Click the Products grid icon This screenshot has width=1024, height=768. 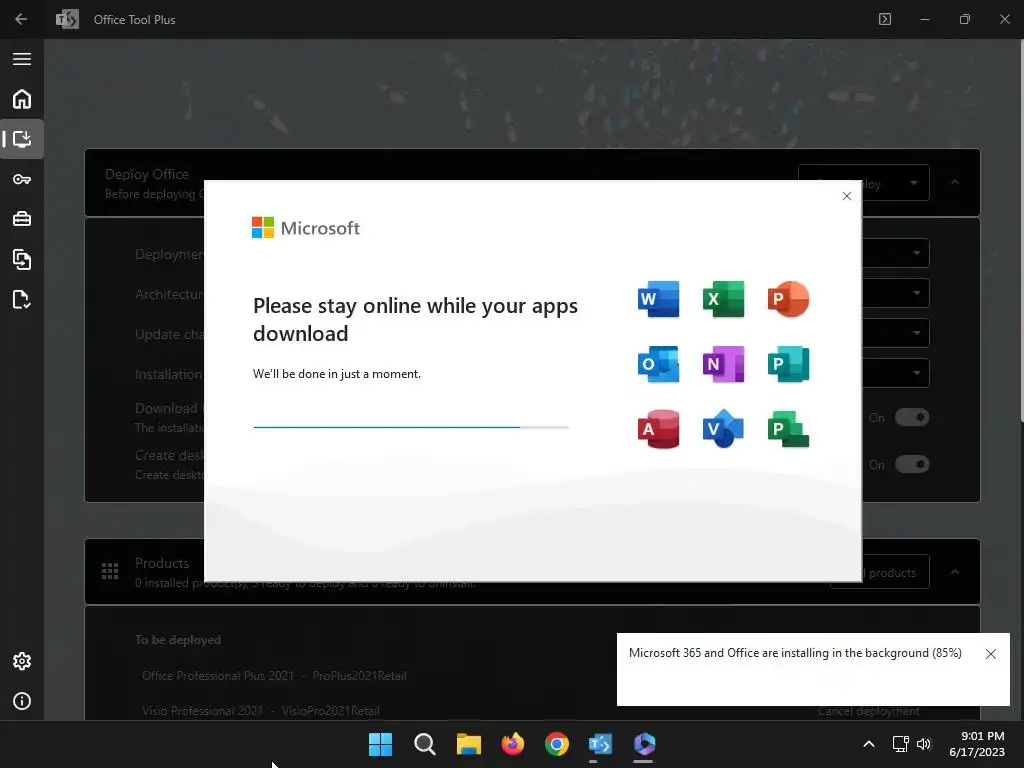click(110, 571)
